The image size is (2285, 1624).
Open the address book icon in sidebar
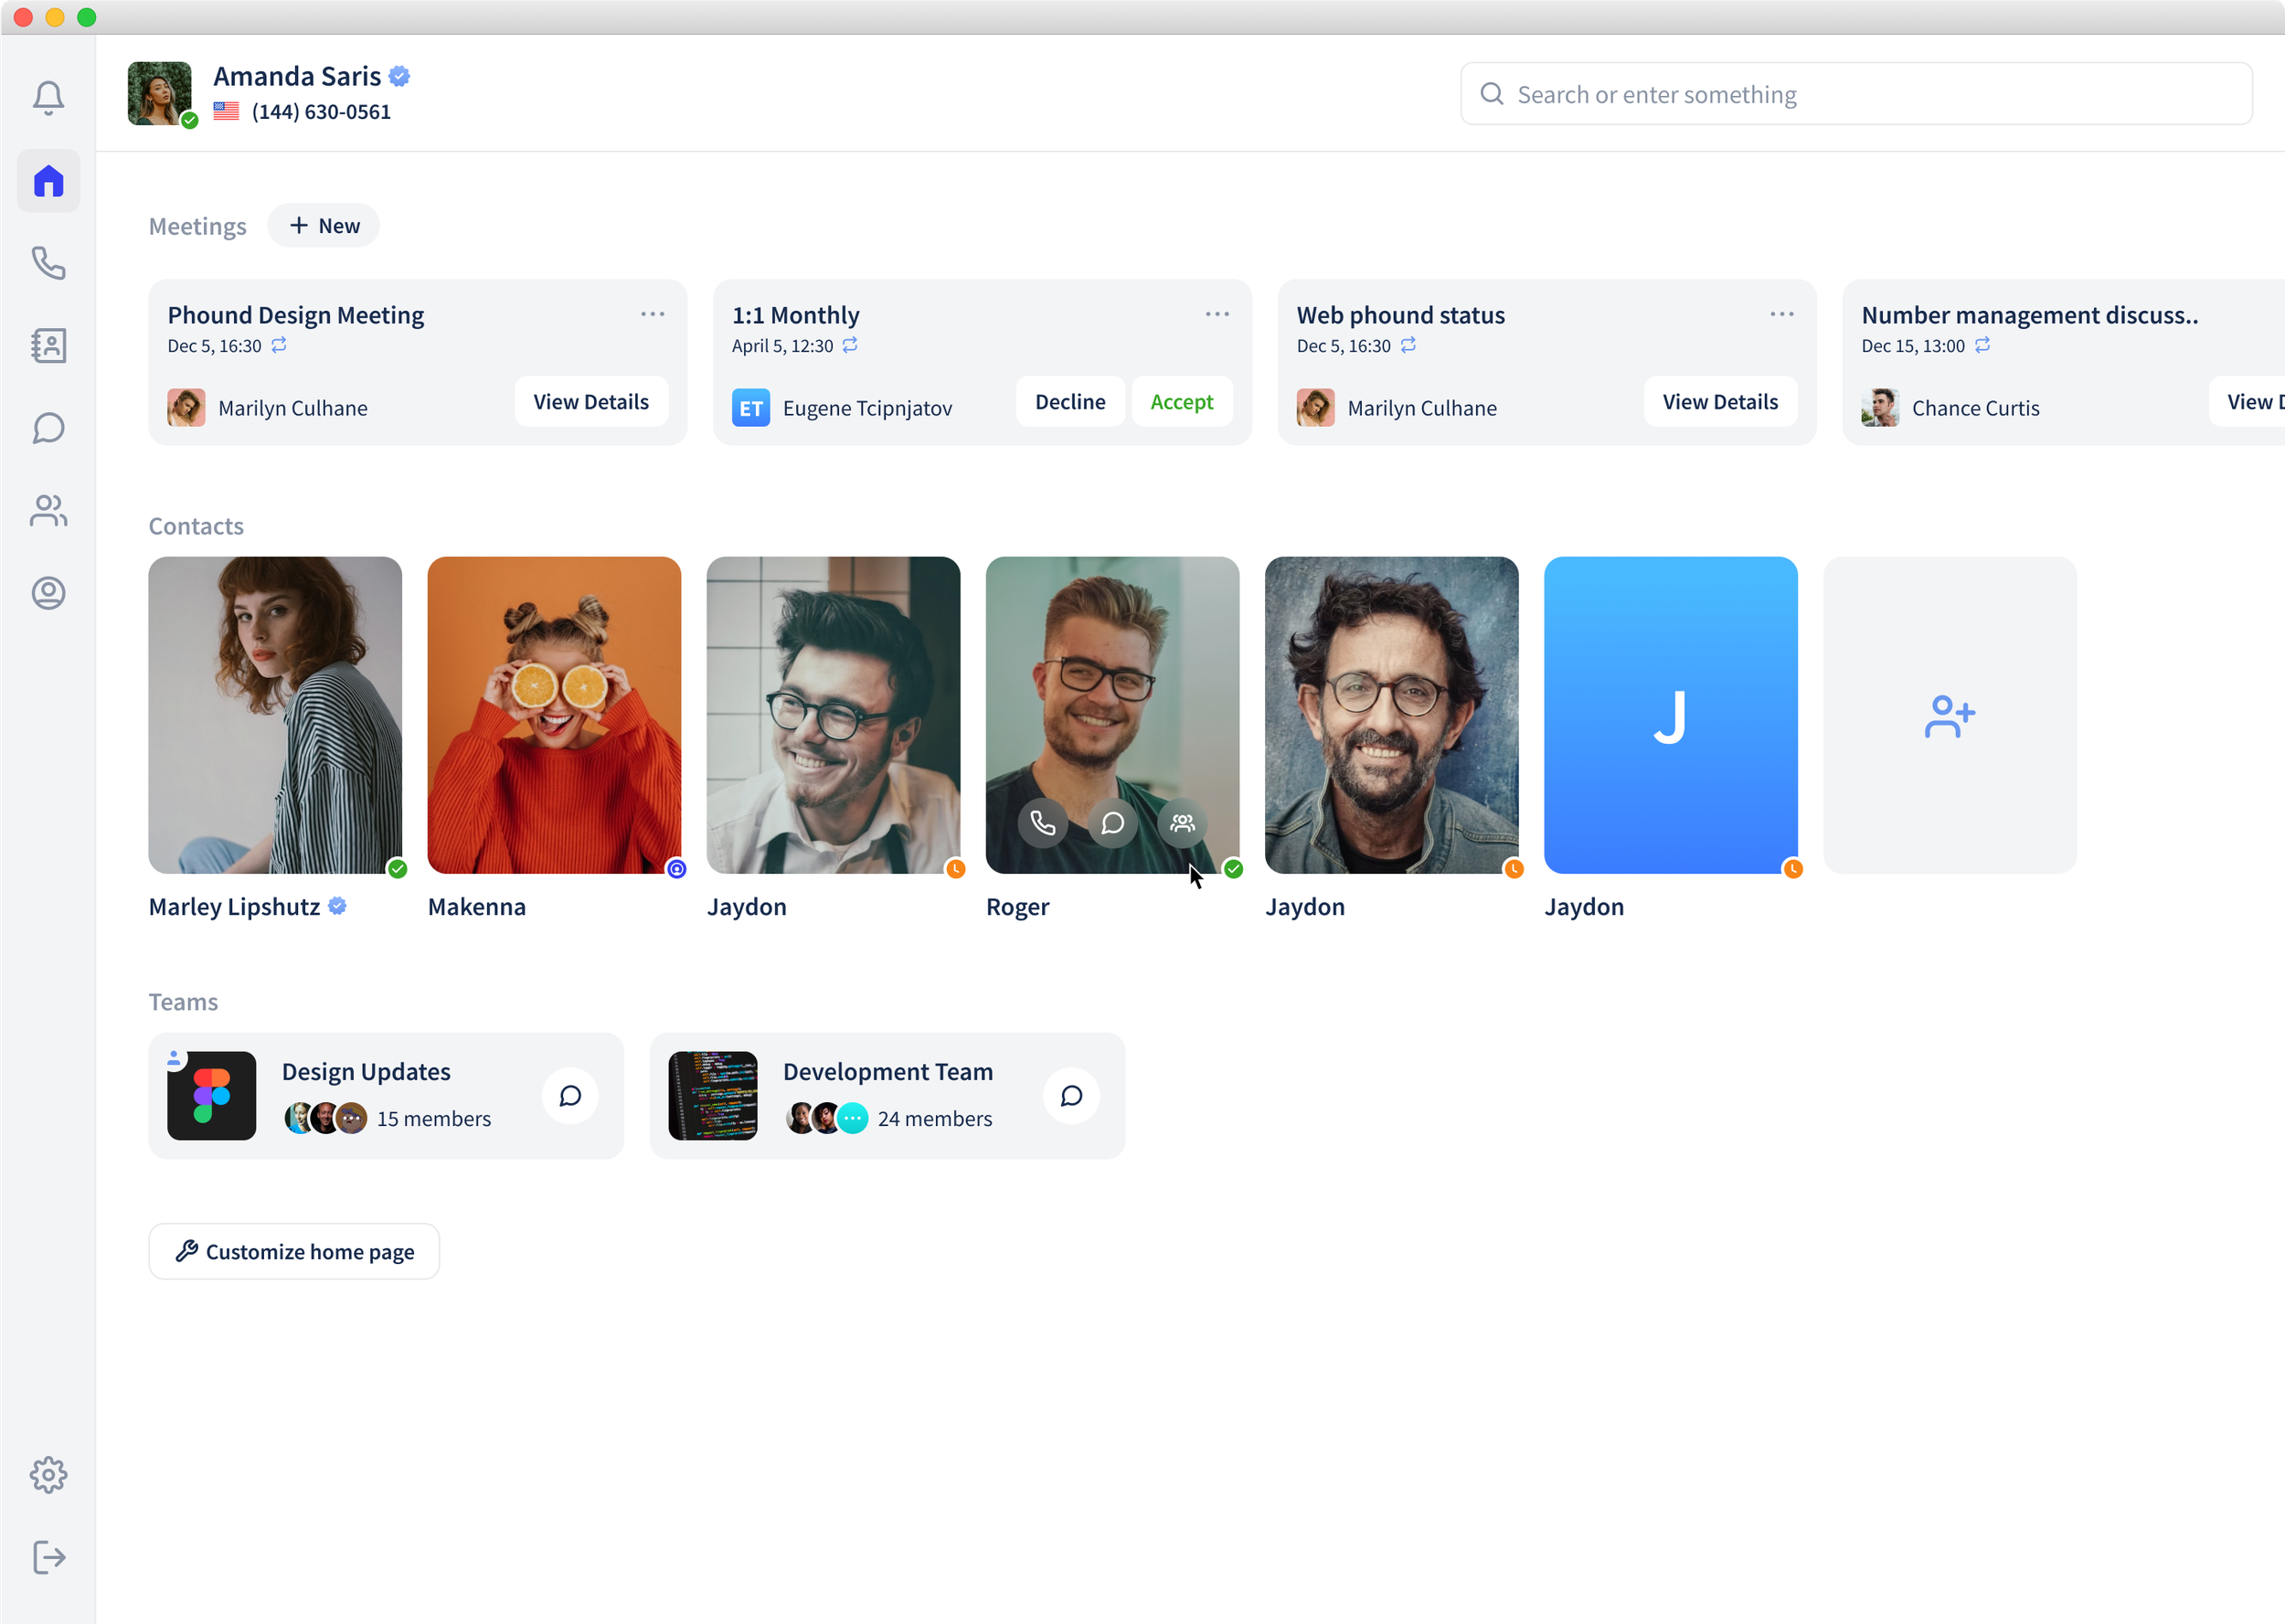tap(48, 346)
